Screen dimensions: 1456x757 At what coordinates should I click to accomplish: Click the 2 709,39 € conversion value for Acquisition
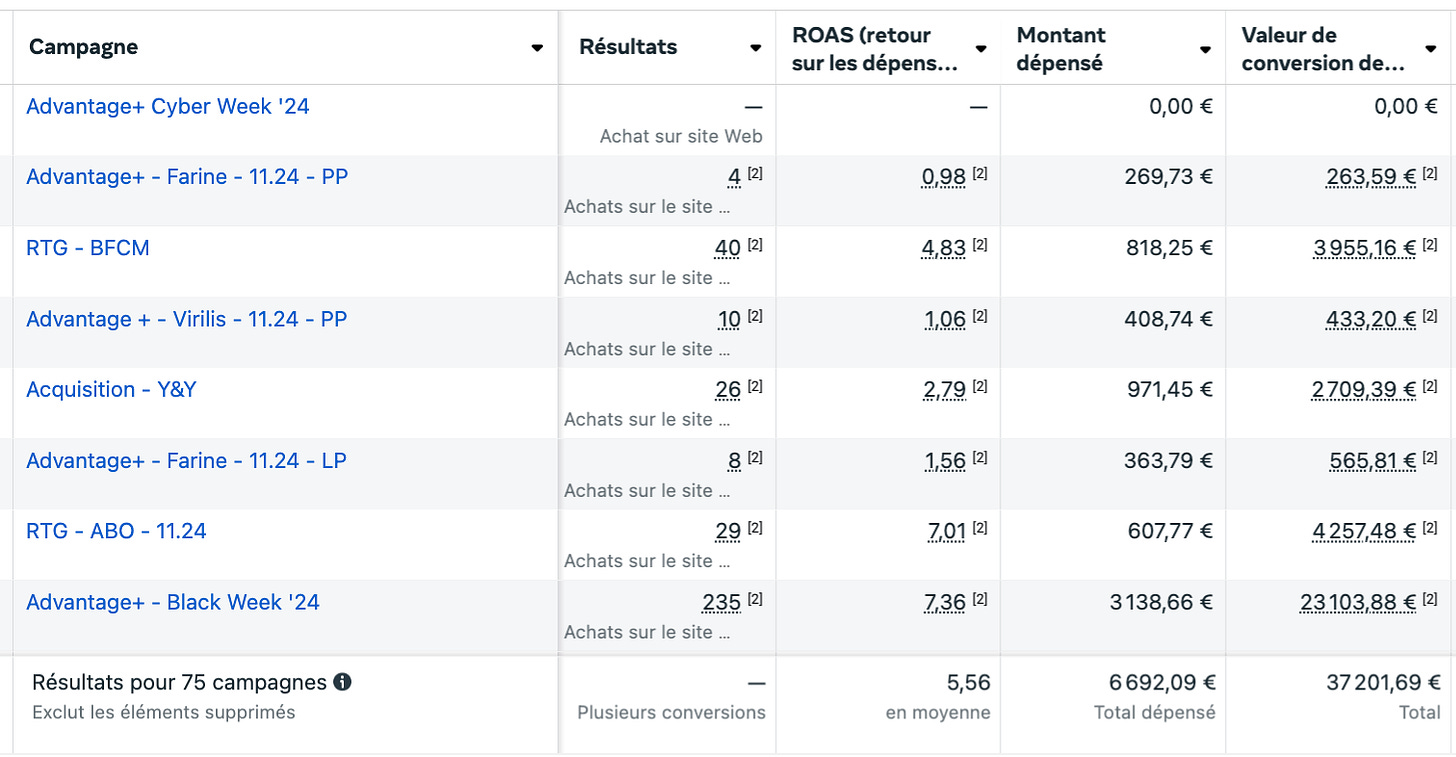[x=1364, y=390]
